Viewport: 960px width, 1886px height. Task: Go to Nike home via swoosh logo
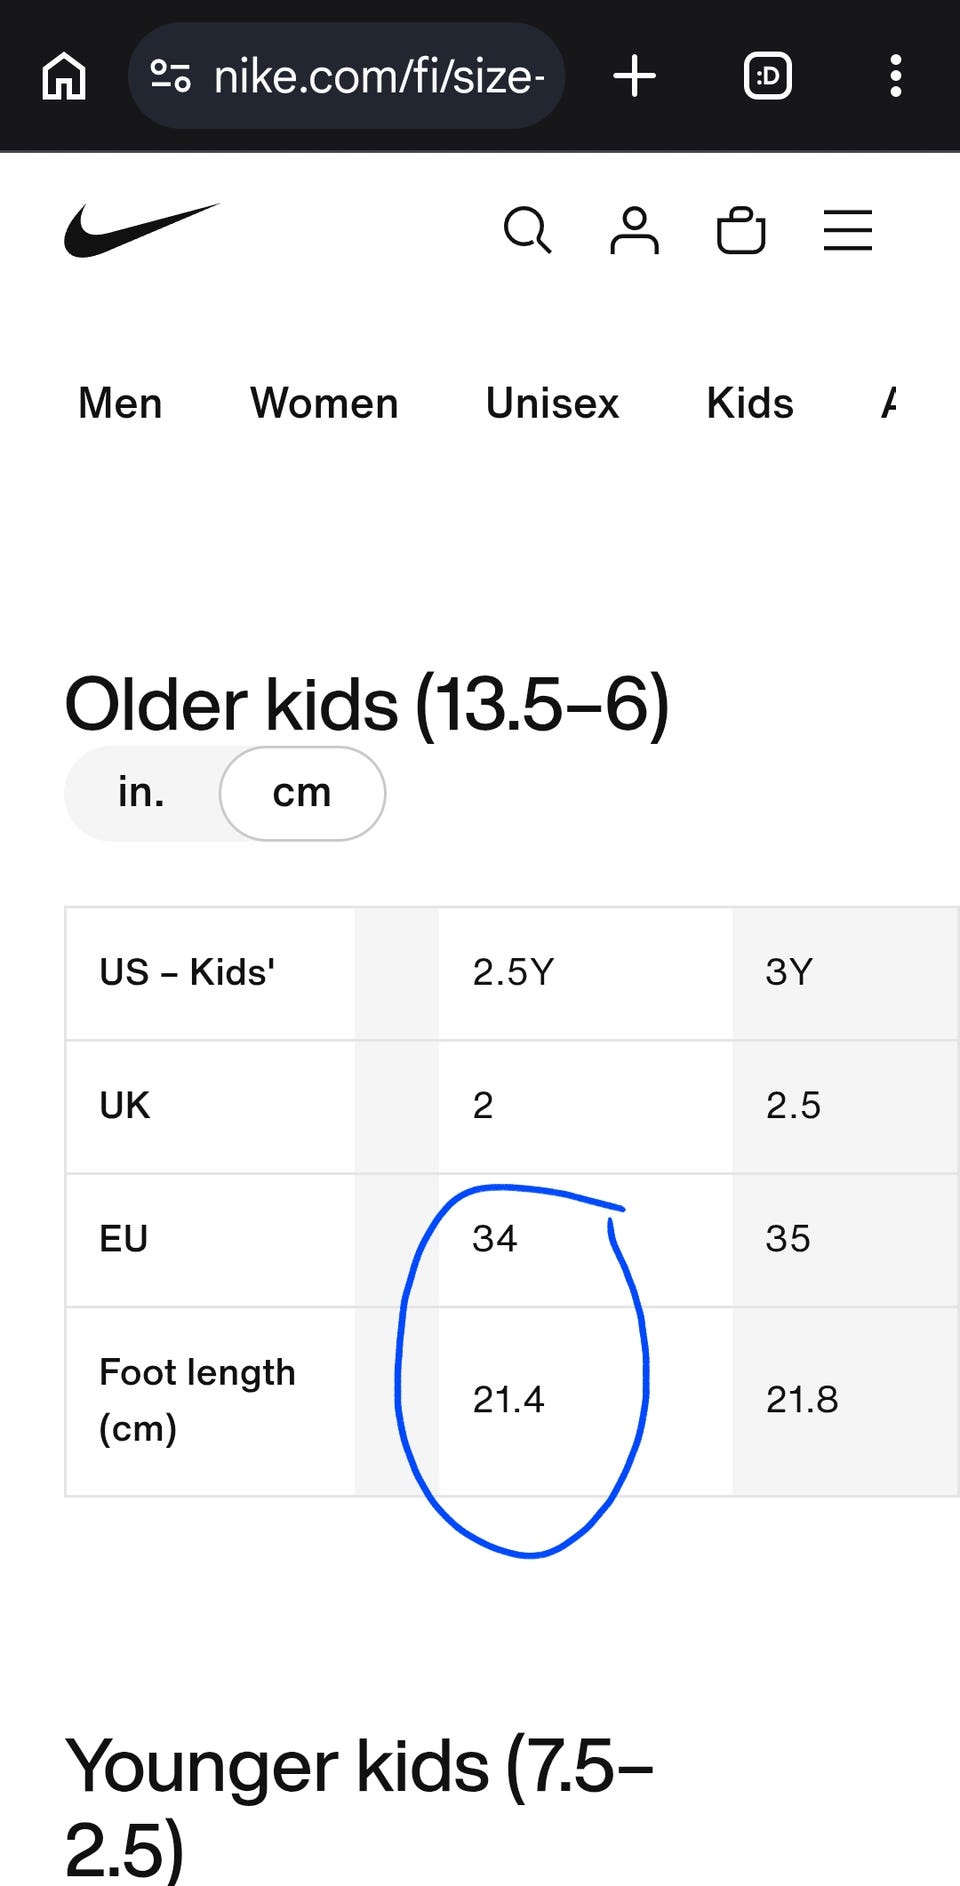(141, 230)
